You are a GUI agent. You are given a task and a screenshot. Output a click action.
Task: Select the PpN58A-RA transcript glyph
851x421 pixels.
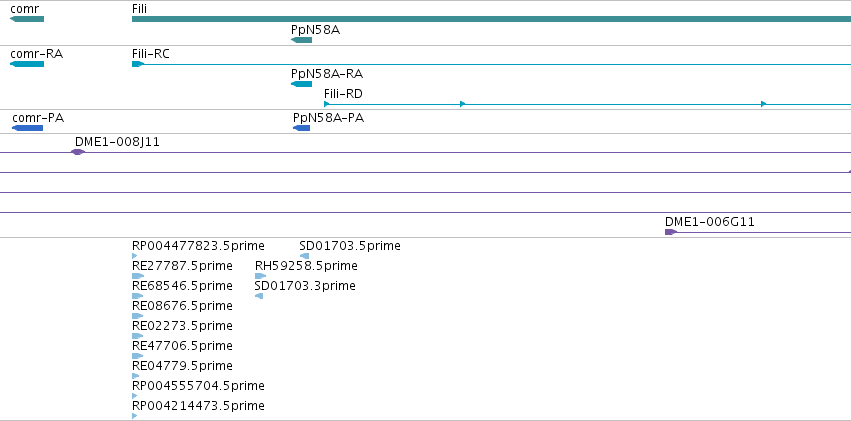[x=301, y=84]
